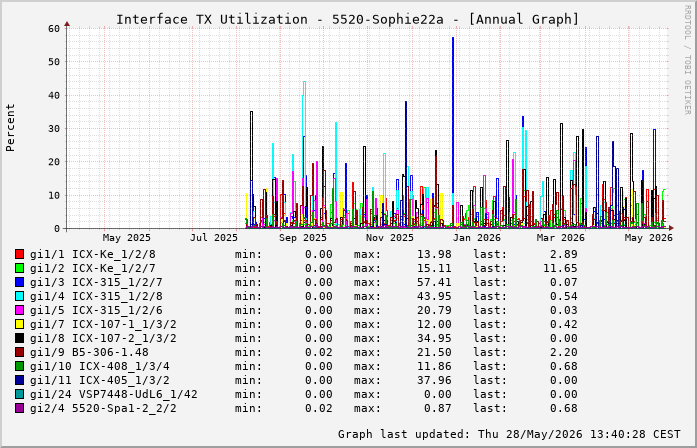Viewport: 697px width, 448px height.
Task: Click the Graph last updated timestamp text
Action: pos(509,434)
